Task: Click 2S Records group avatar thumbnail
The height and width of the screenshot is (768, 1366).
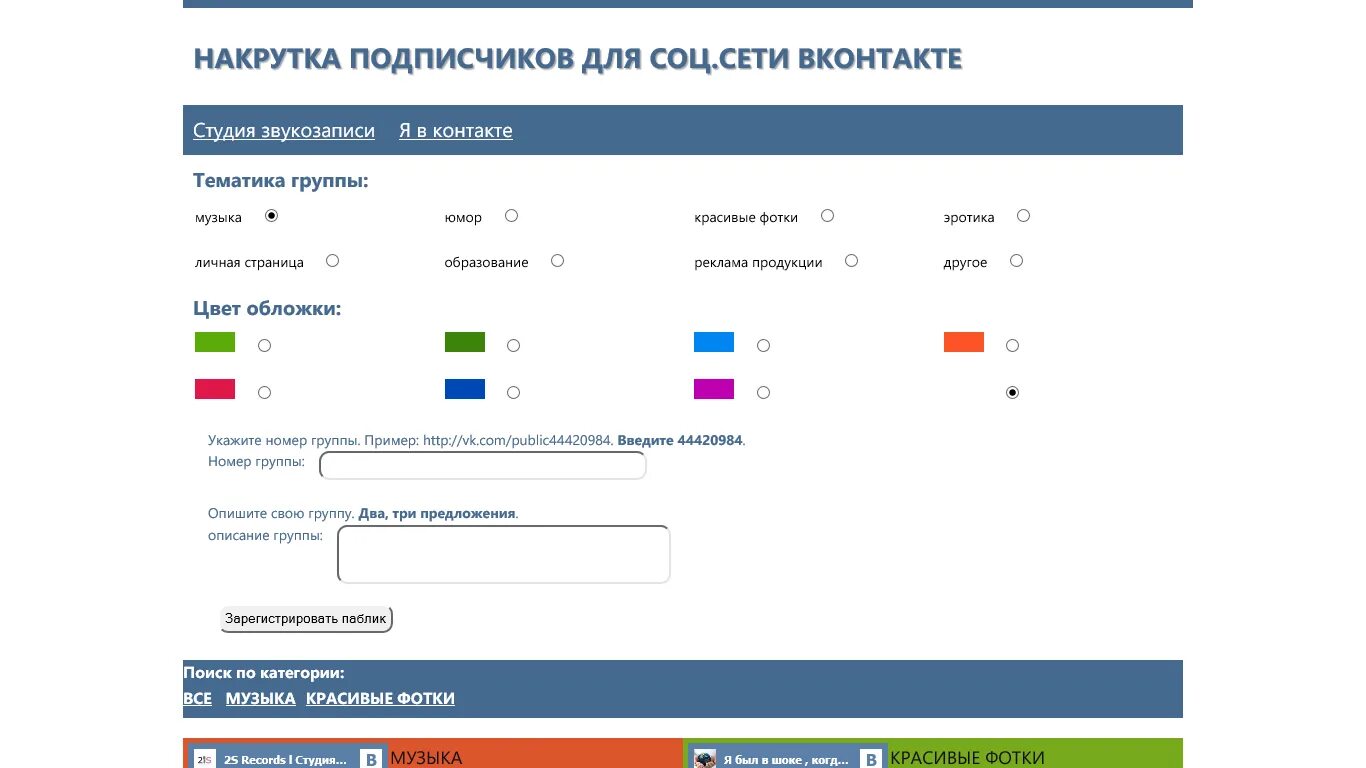Action: pos(204,760)
